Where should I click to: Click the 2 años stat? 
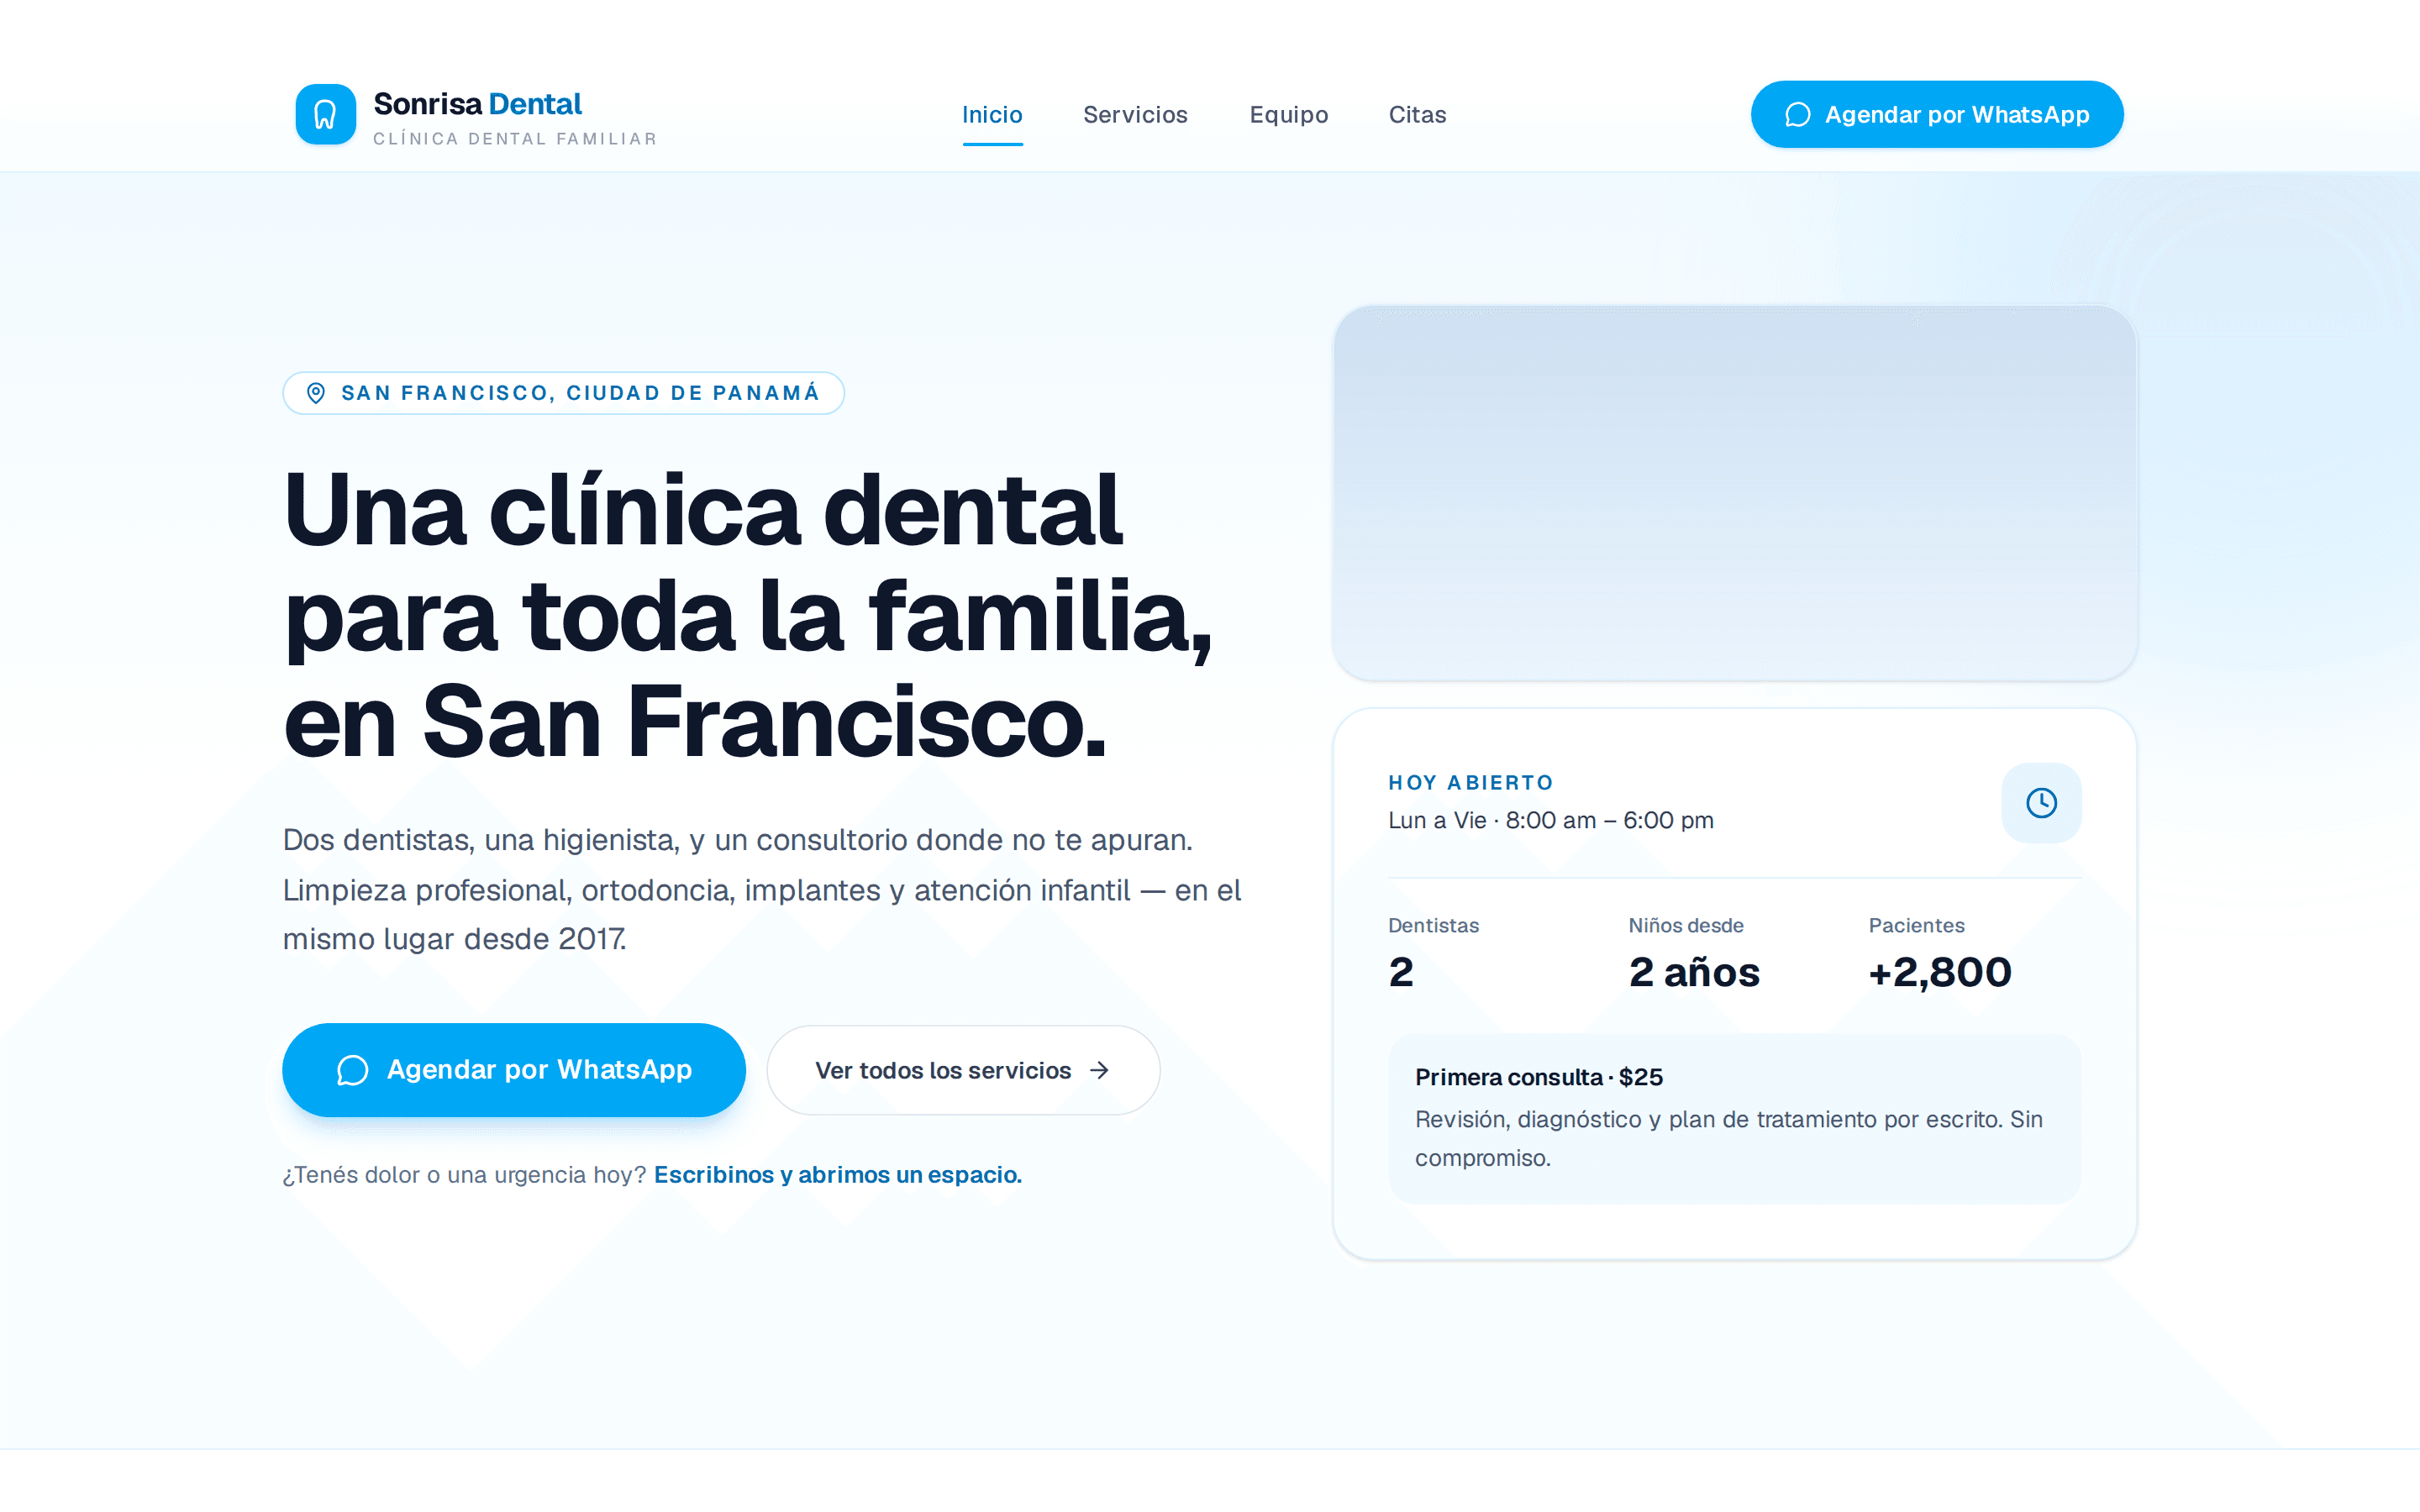click(1694, 972)
